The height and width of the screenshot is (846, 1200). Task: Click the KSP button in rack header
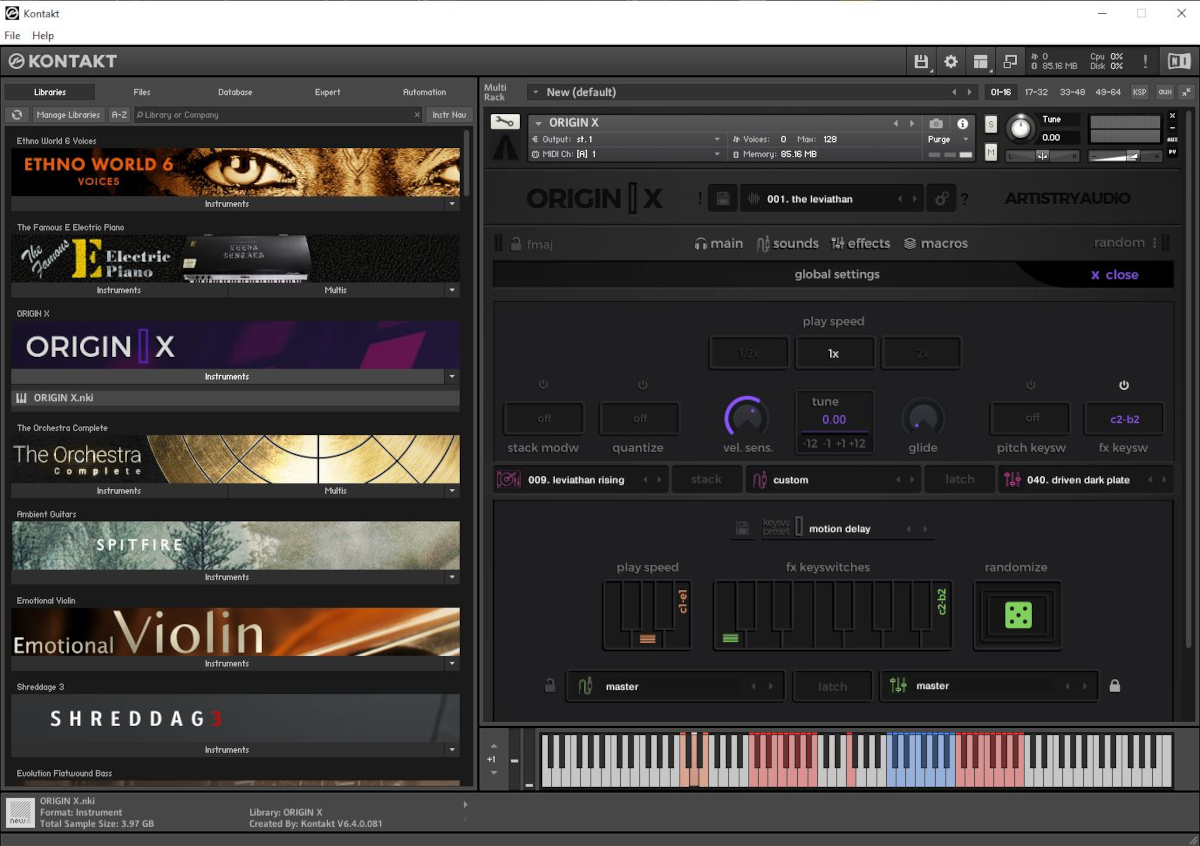click(1140, 92)
